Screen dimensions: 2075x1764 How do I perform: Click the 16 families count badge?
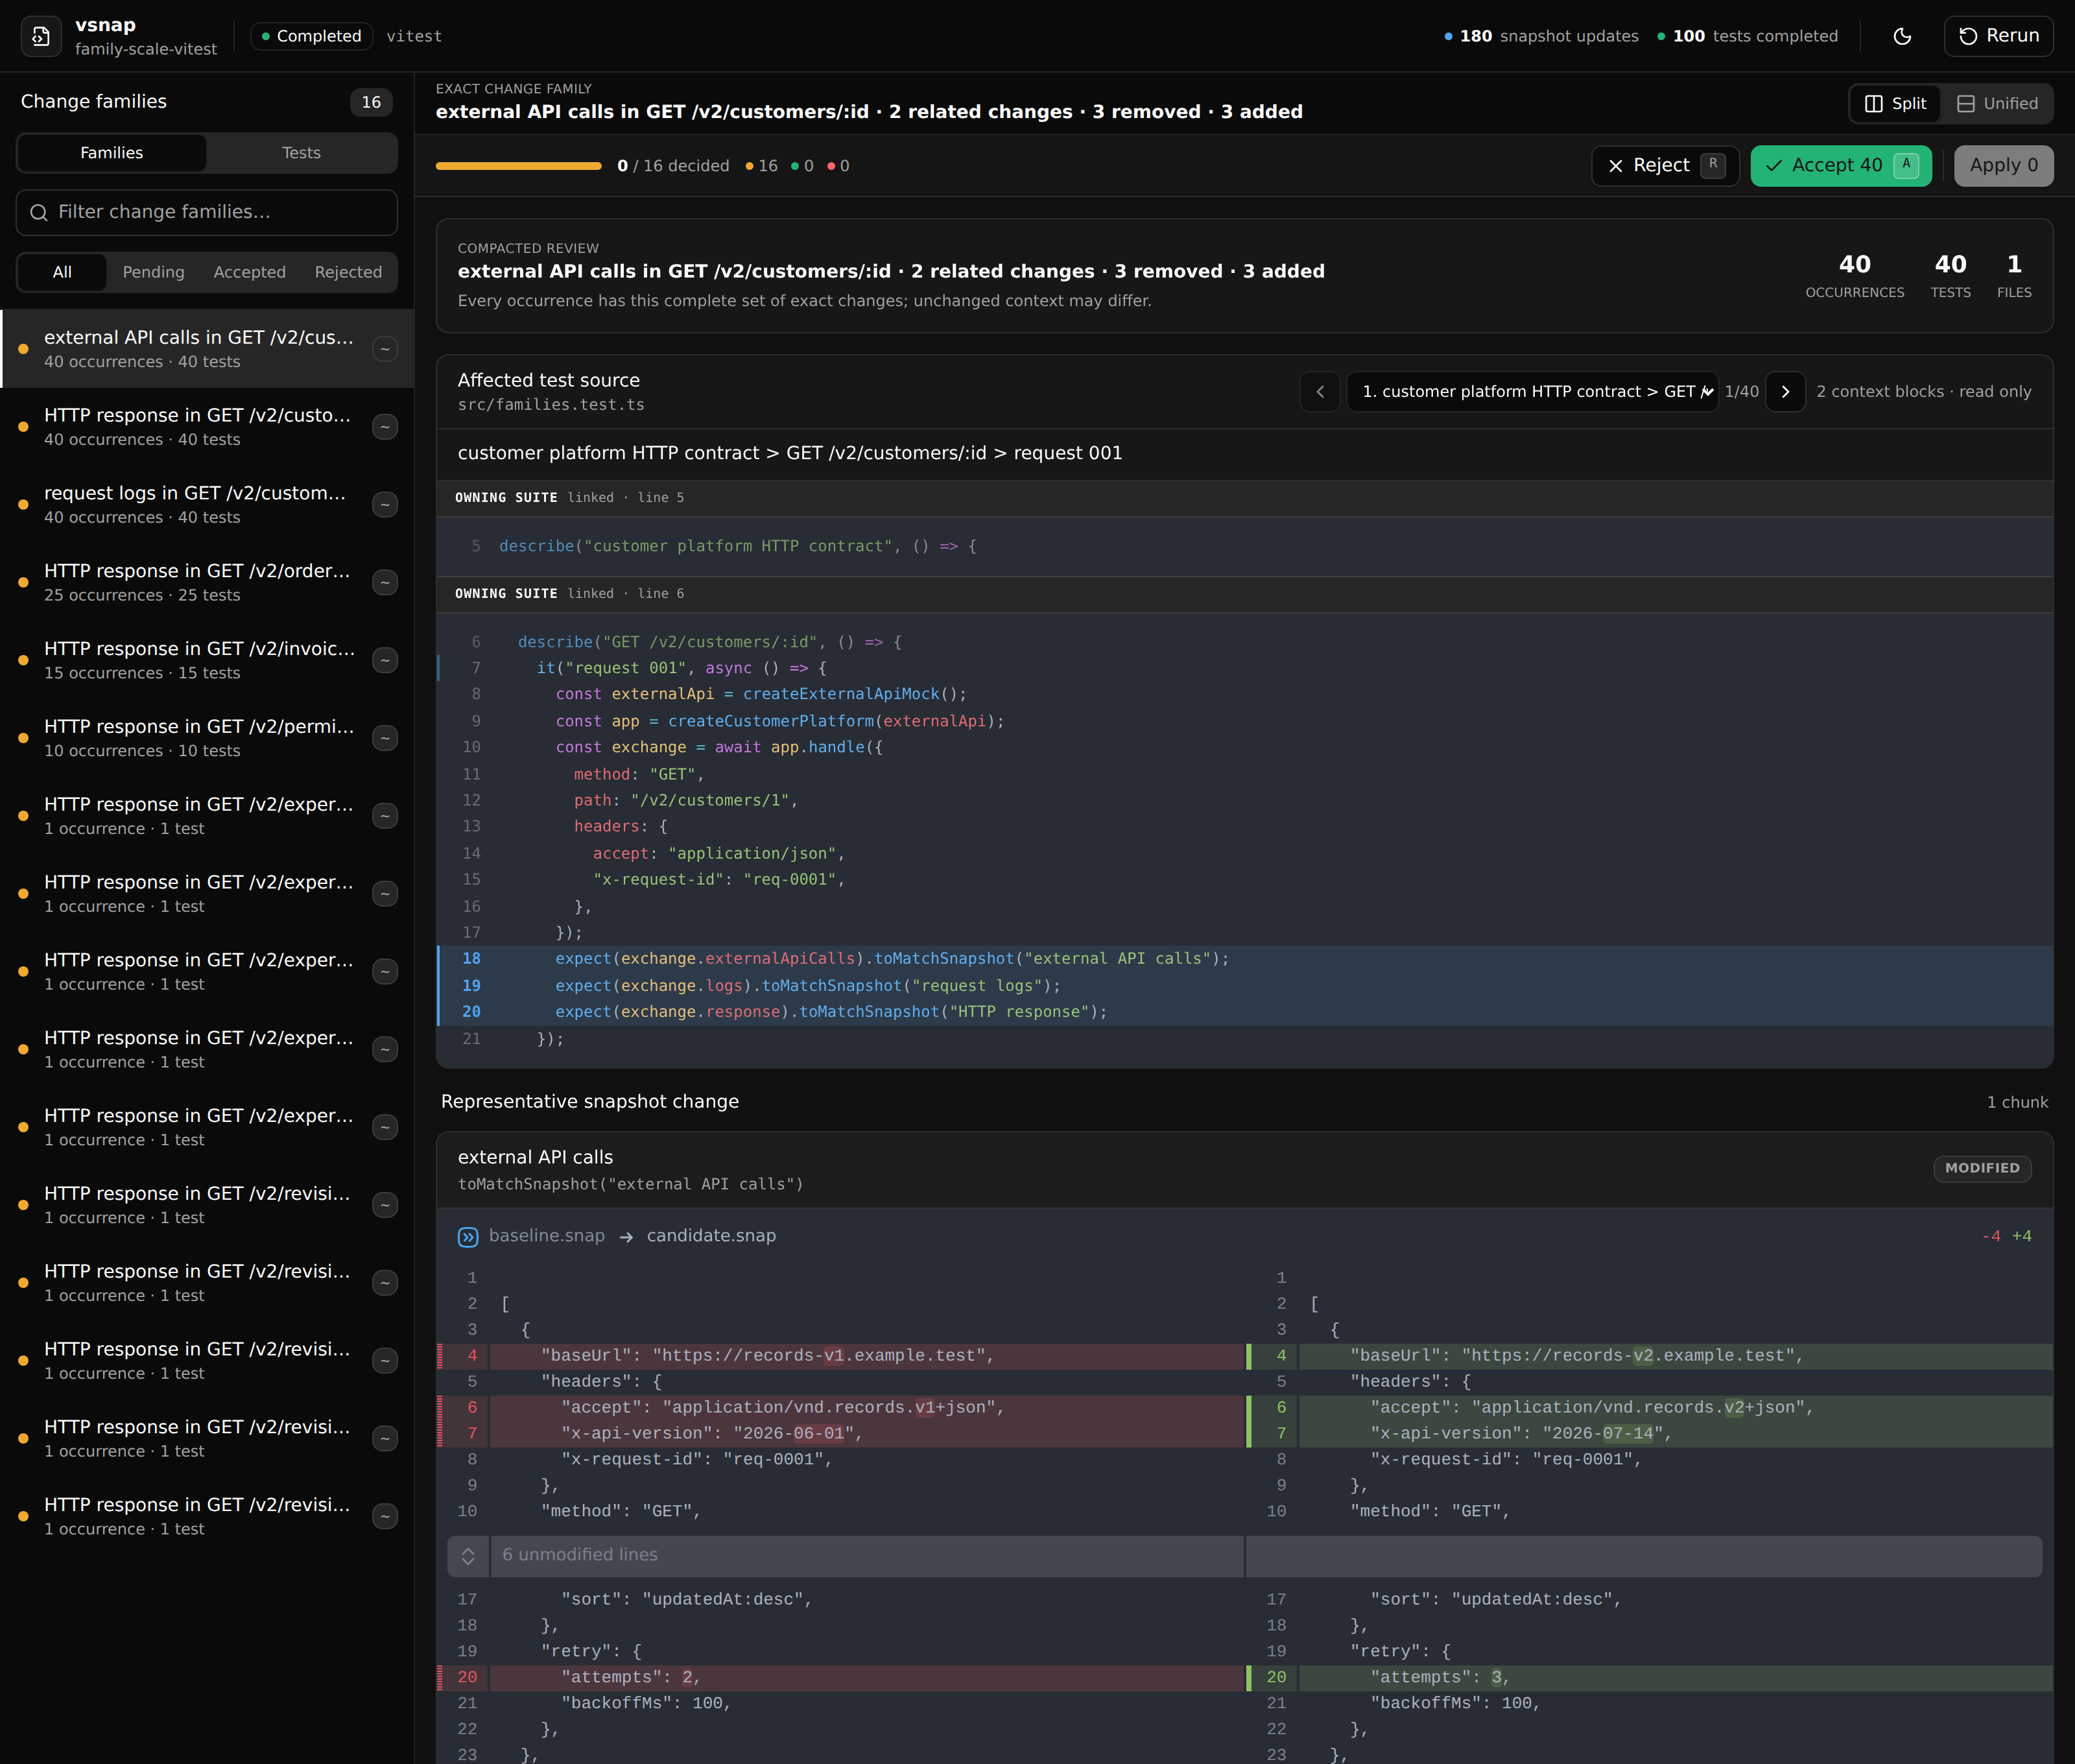371,102
